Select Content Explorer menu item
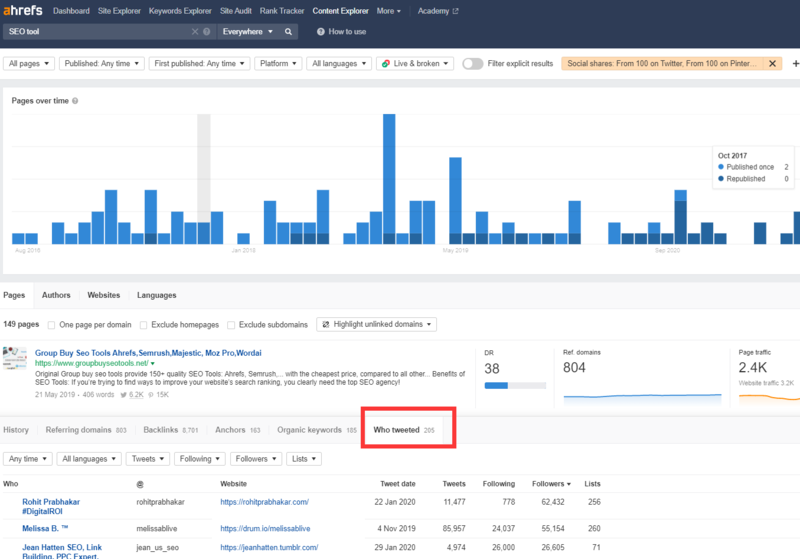The width and height of the screenshot is (800, 559). 340,11
